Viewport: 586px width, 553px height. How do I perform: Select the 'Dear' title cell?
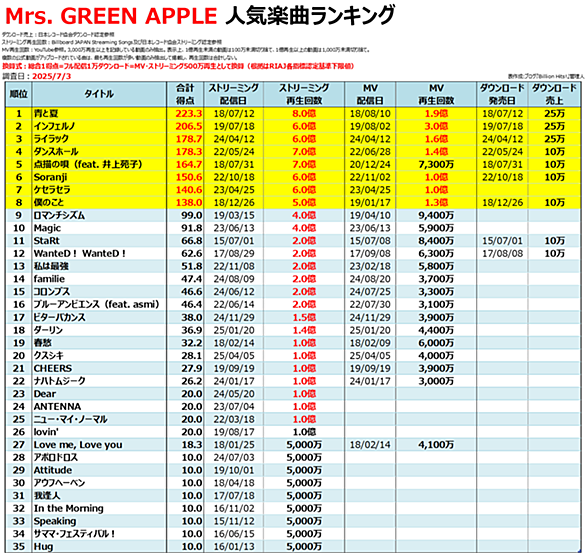point(99,394)
